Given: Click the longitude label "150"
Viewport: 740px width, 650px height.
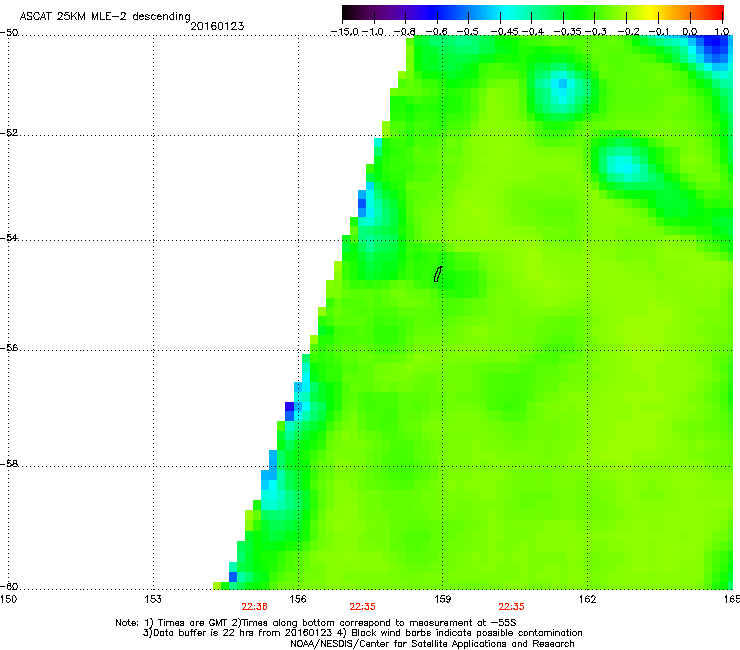Looking at the screenshot, I should (x=8, y=599).
